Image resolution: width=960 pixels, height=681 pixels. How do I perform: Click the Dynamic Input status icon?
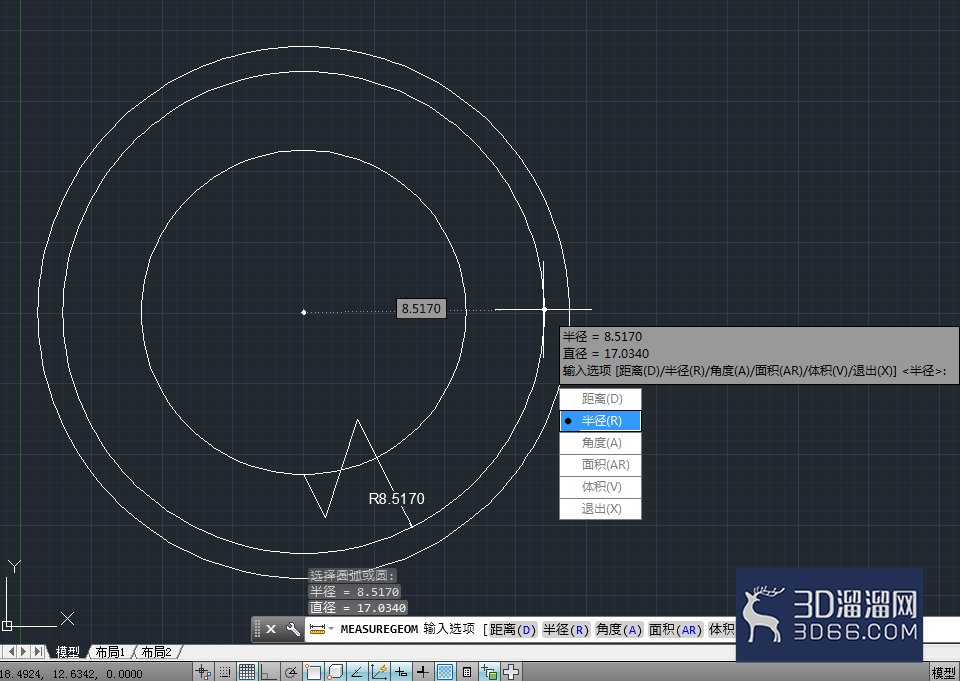(x=401, y=672)
